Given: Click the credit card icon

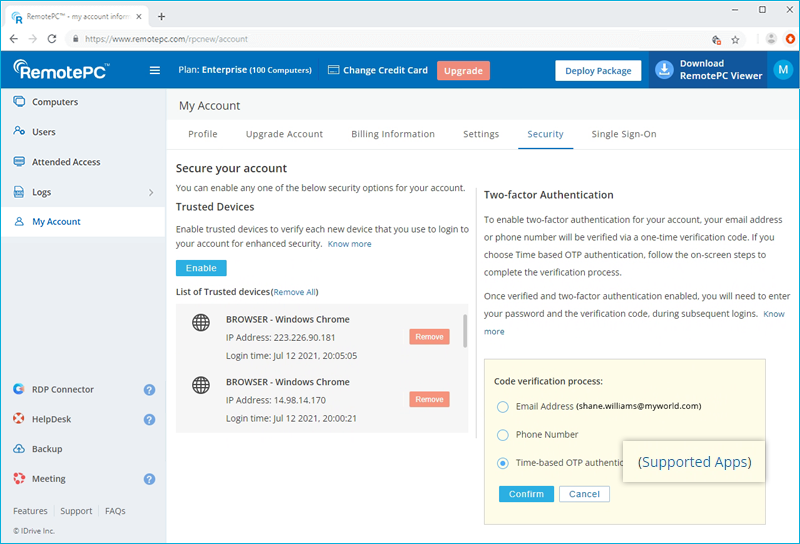Looking at the screenshot, I should (x=333, y=70).
